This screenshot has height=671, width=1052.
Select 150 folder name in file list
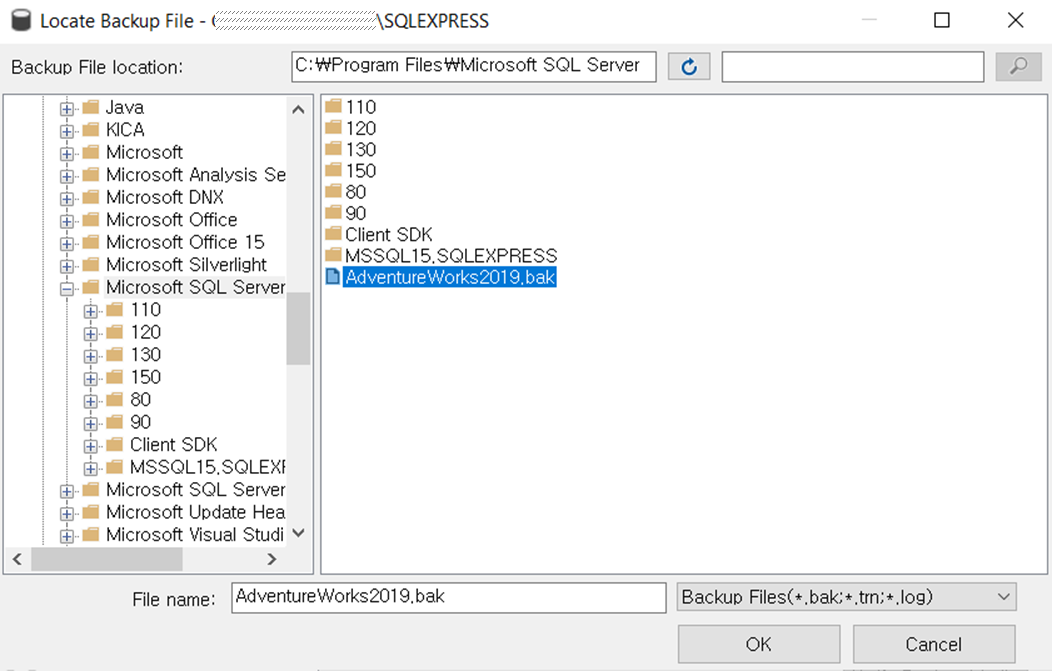tap(361, 170)
